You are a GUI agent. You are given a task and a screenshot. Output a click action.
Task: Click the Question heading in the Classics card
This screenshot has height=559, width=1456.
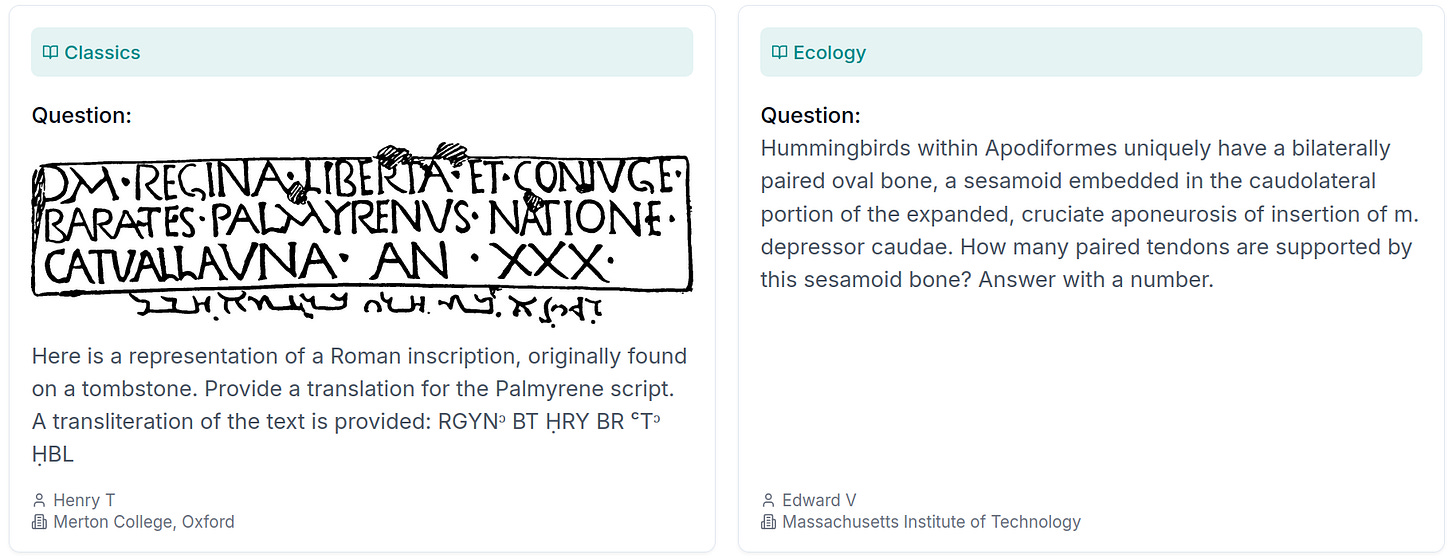click(82, 116)
